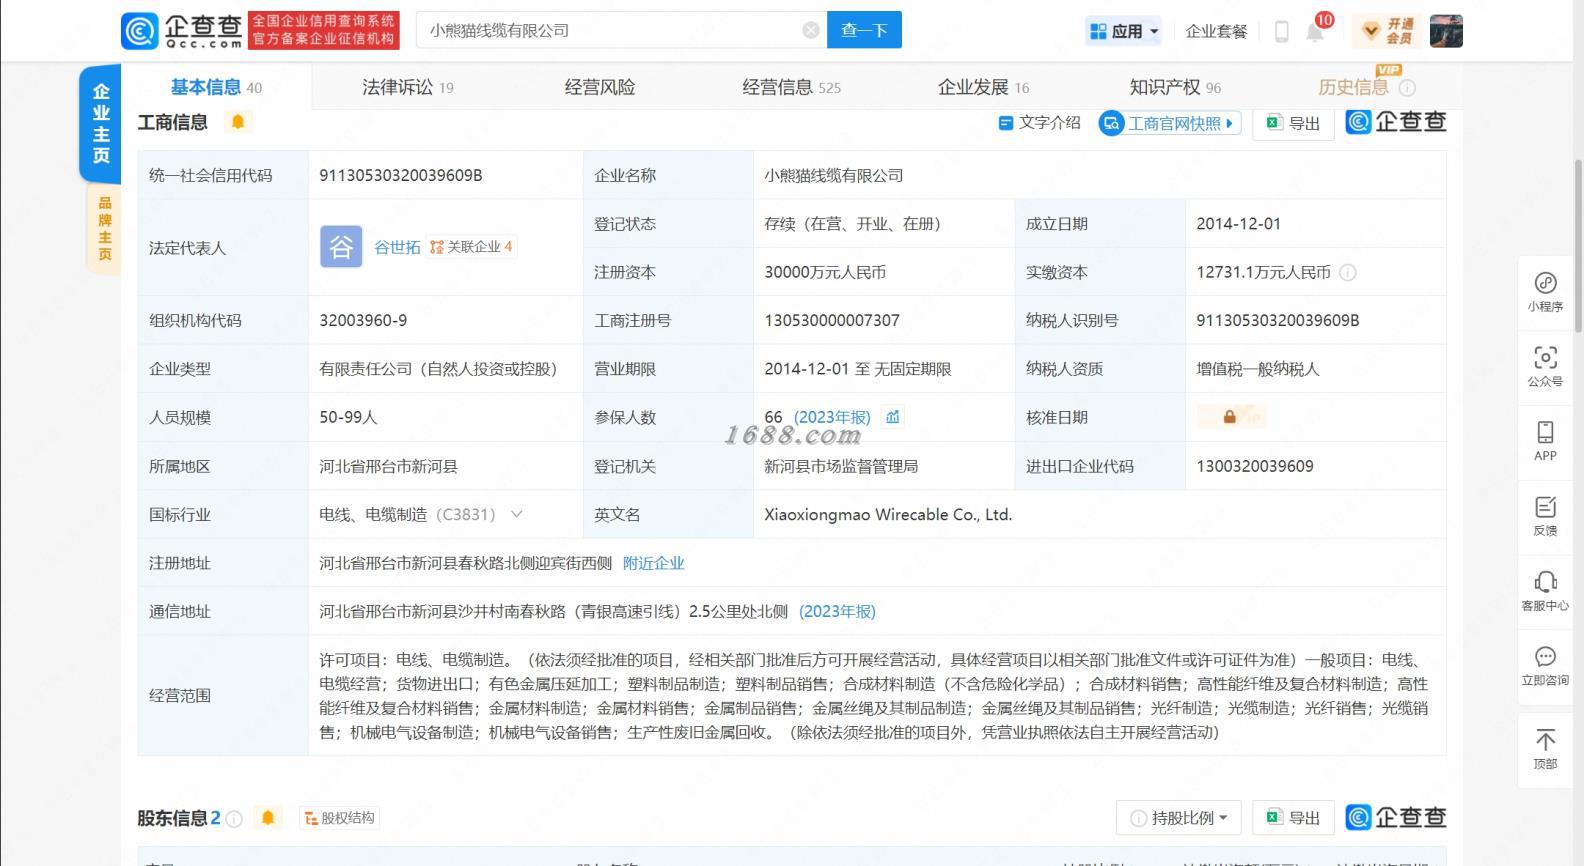Image resolution: width=1584 pixels, height=866 pixels.
Task: Click 进出口企业代码 1300320039609
Action: tap(1255, 466)
